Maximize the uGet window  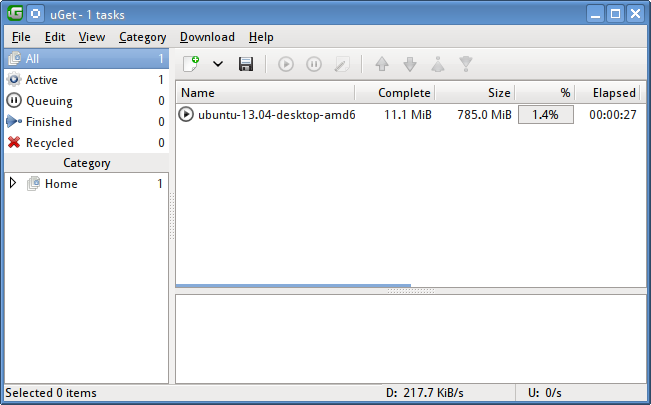[x=616, y=14]
